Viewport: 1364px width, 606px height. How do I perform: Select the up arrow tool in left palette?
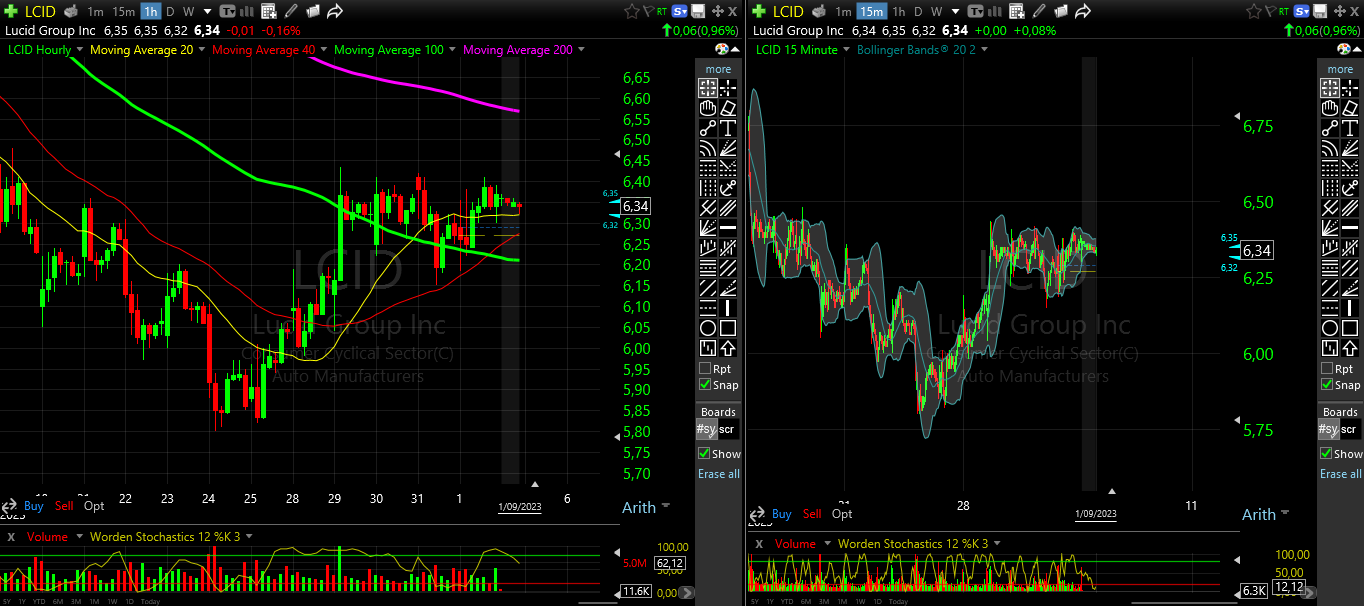point(728,348)
